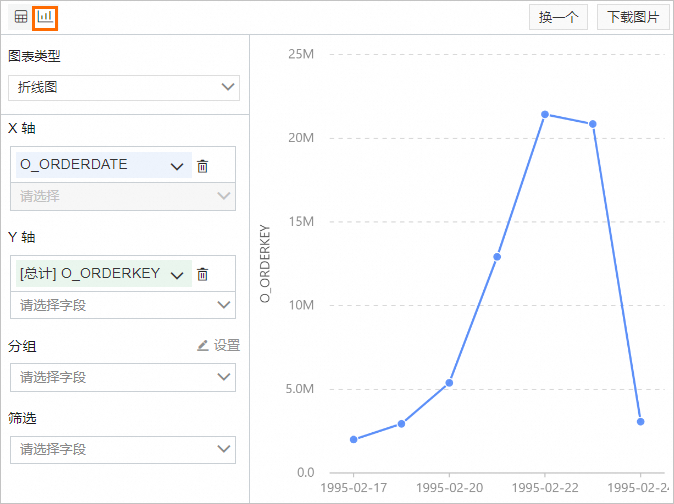Expand the O_ORDERKEY aggregate dropdown
Screen dimensions: 674x504
[177, 274]
